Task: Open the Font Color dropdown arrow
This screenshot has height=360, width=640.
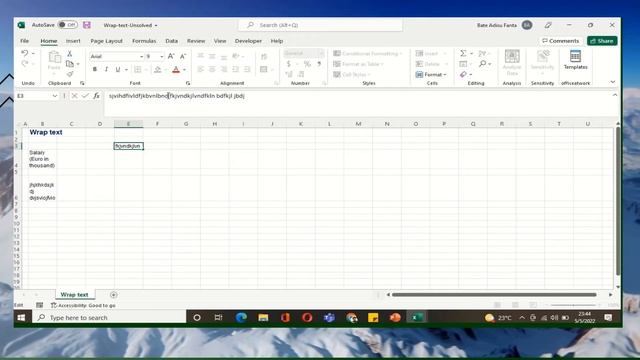Action: 184,70
